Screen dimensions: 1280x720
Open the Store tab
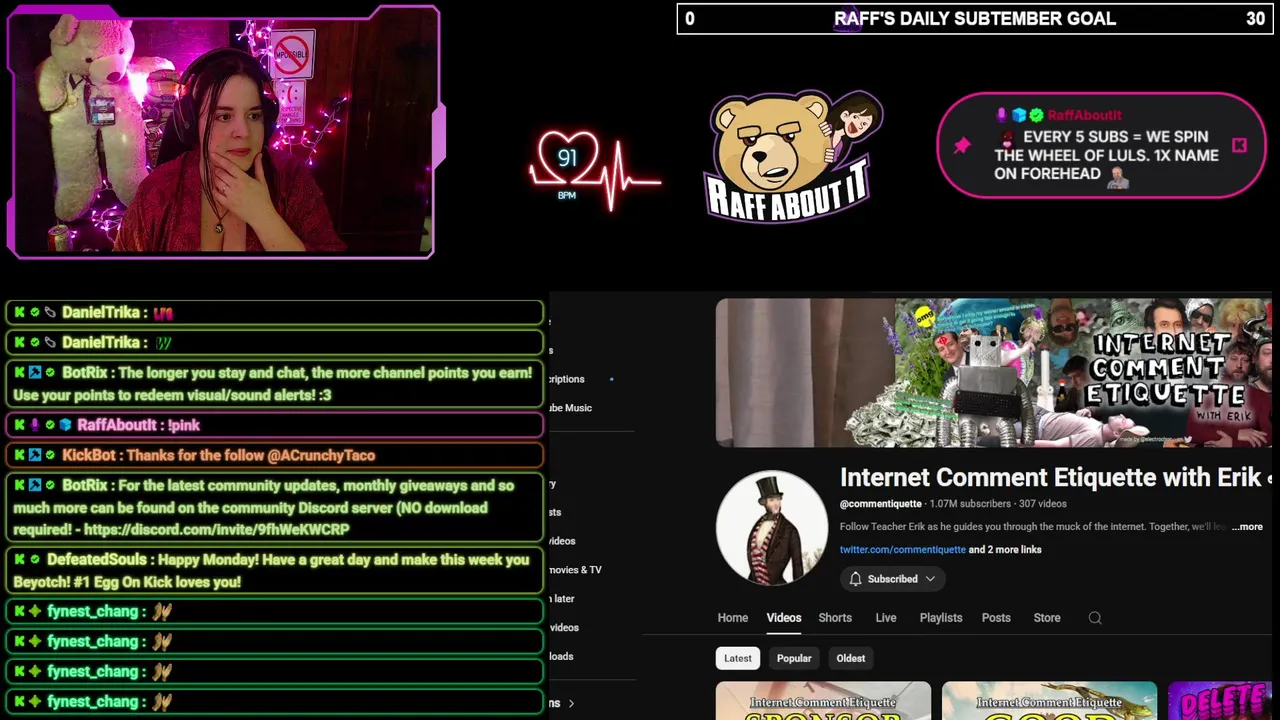click(1047, 618)
